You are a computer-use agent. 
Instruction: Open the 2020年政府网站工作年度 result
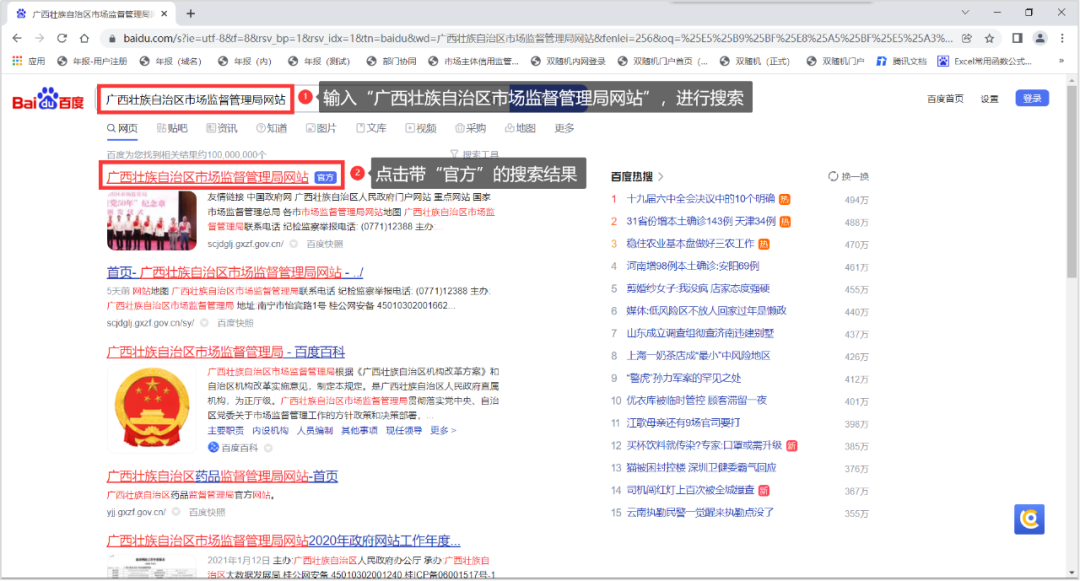(x=284, y=540)
